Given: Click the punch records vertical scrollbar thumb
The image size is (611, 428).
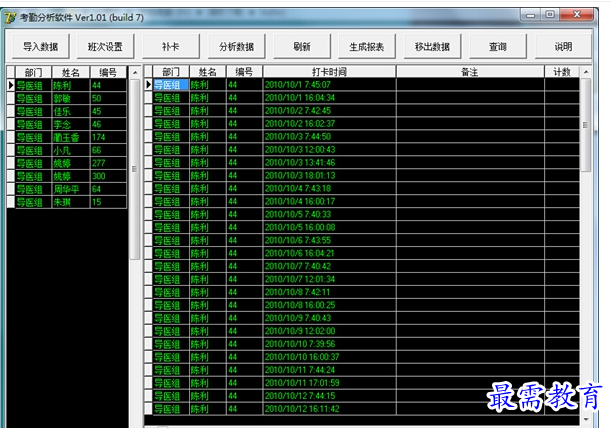Looking at the screenshot, I should (x=585, y=125).
